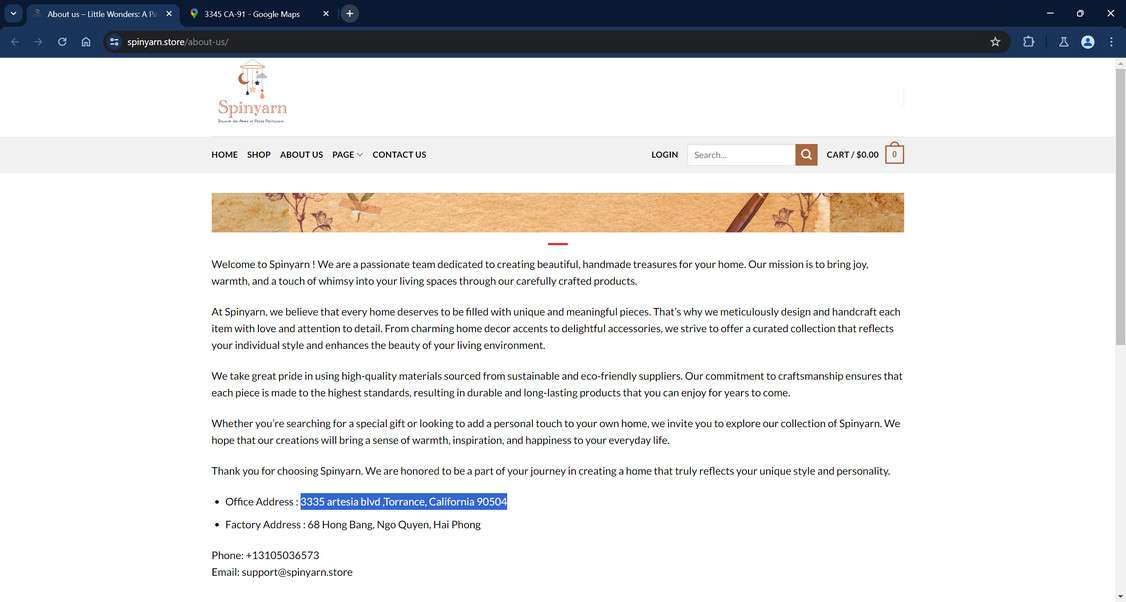The height and width of the screenshot is (602, 1126).
Task: Submit search with the magnifier button
Action: (806, 154)
